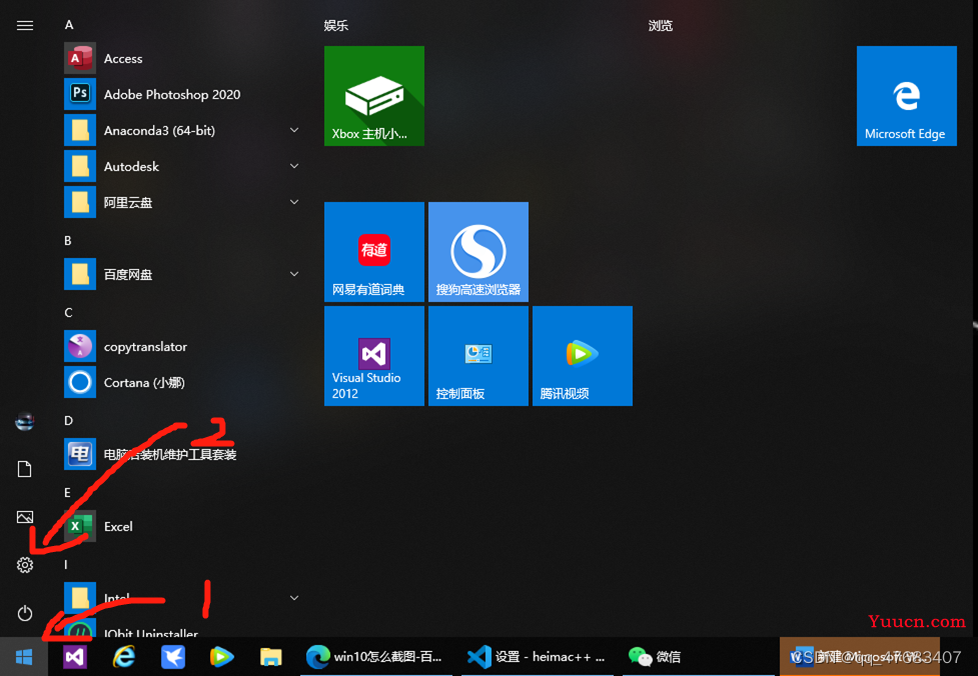
Task: Expand the Autodesk folder chevron
Action: click(x=294, y=167)
